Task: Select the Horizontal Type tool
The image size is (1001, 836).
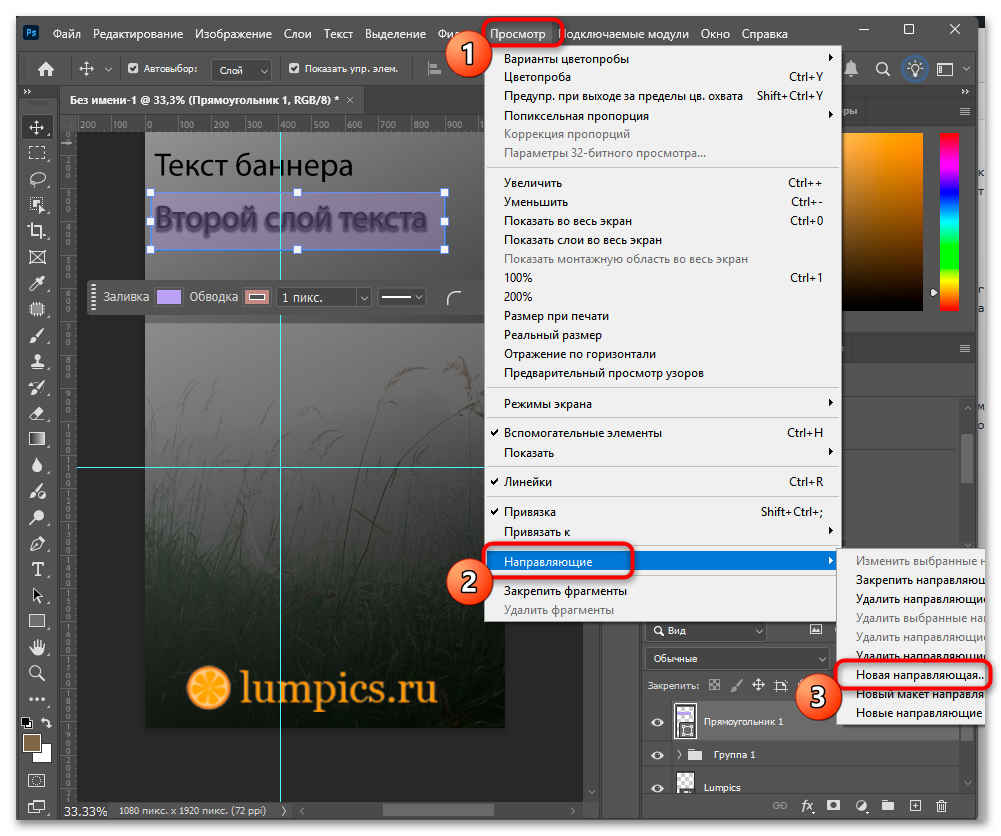Action: tap(37, 569)
